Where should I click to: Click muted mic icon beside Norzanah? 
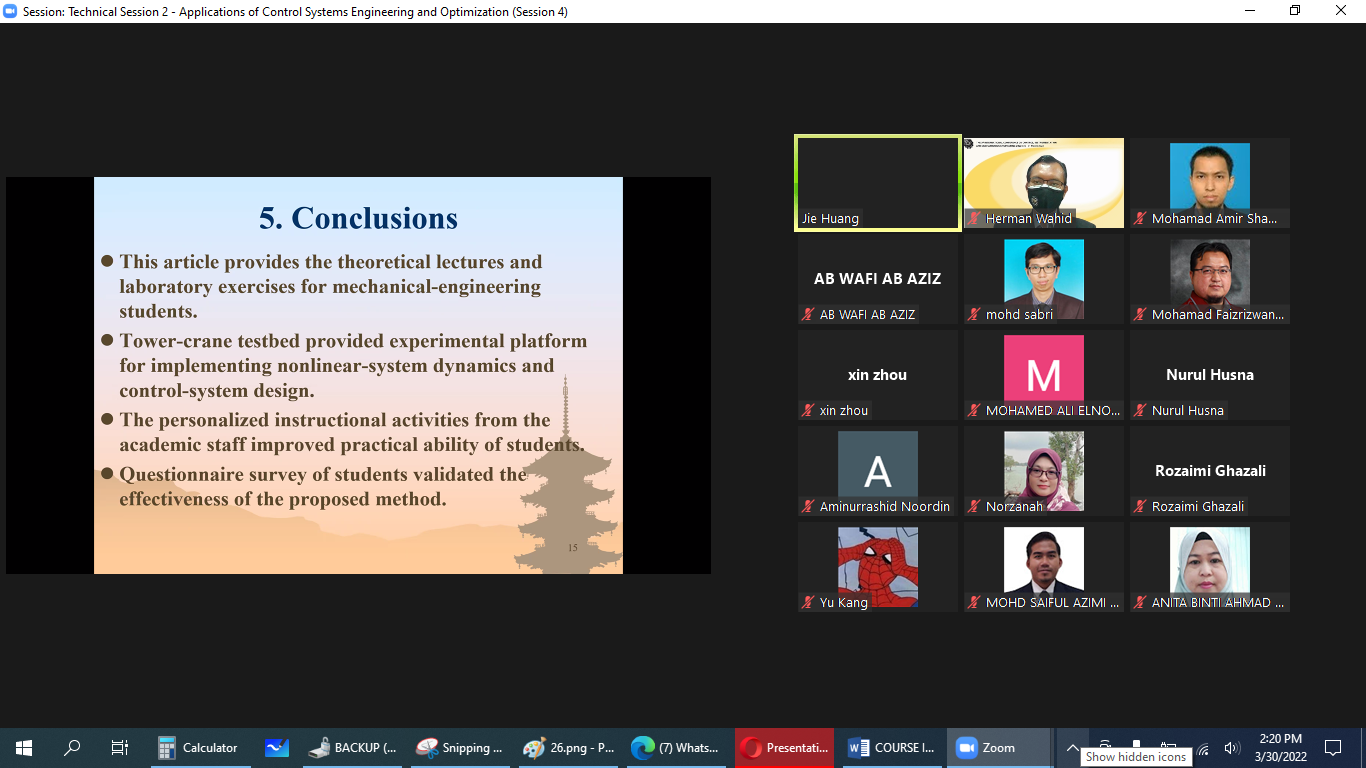(974, 507)
